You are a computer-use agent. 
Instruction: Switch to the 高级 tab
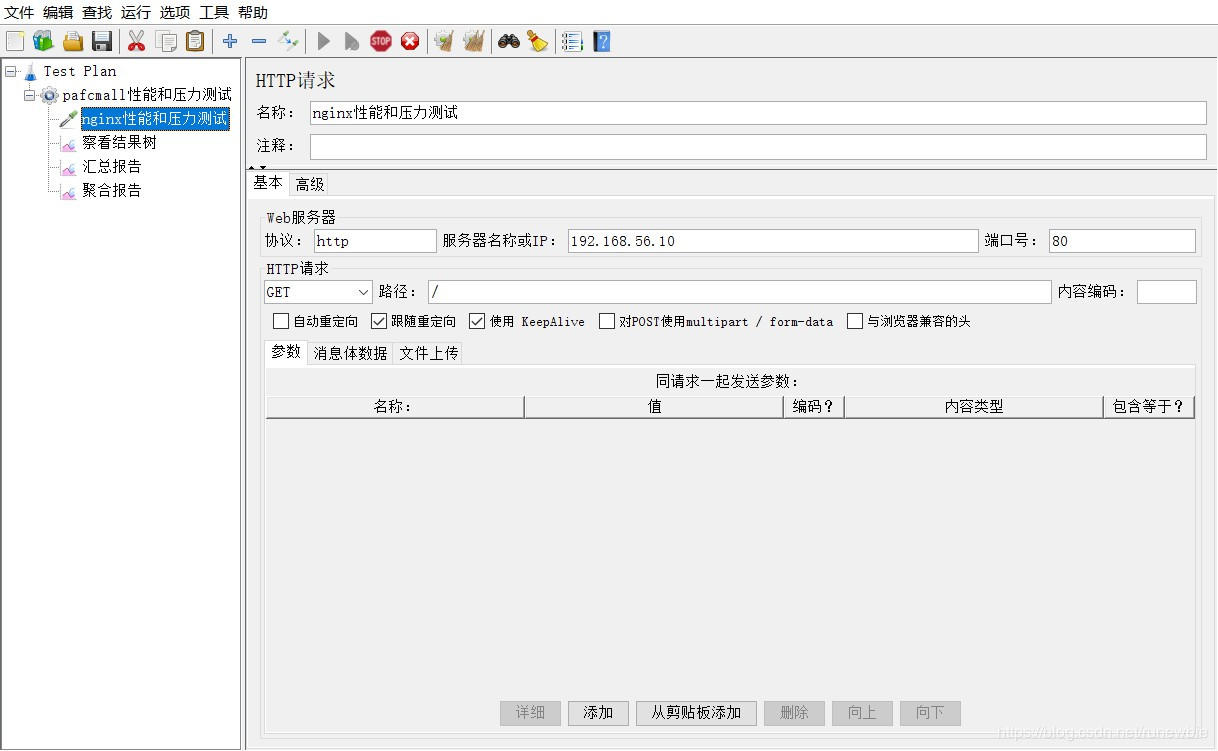pyautogui.click(x=310, y=184)
